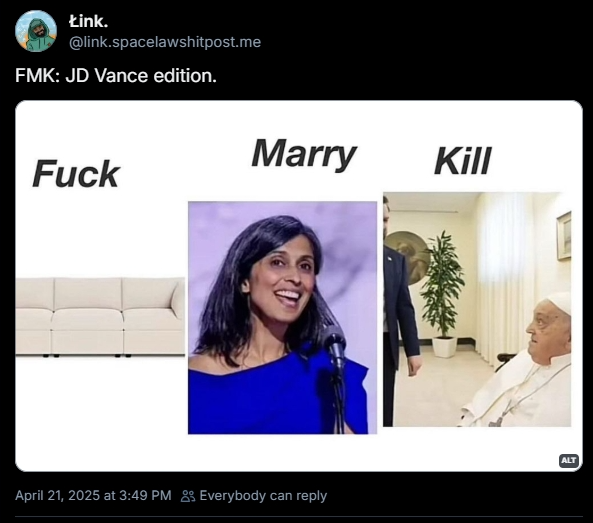Open the @link.spacelawshitpost.me handle link

(x=165, y=42)
